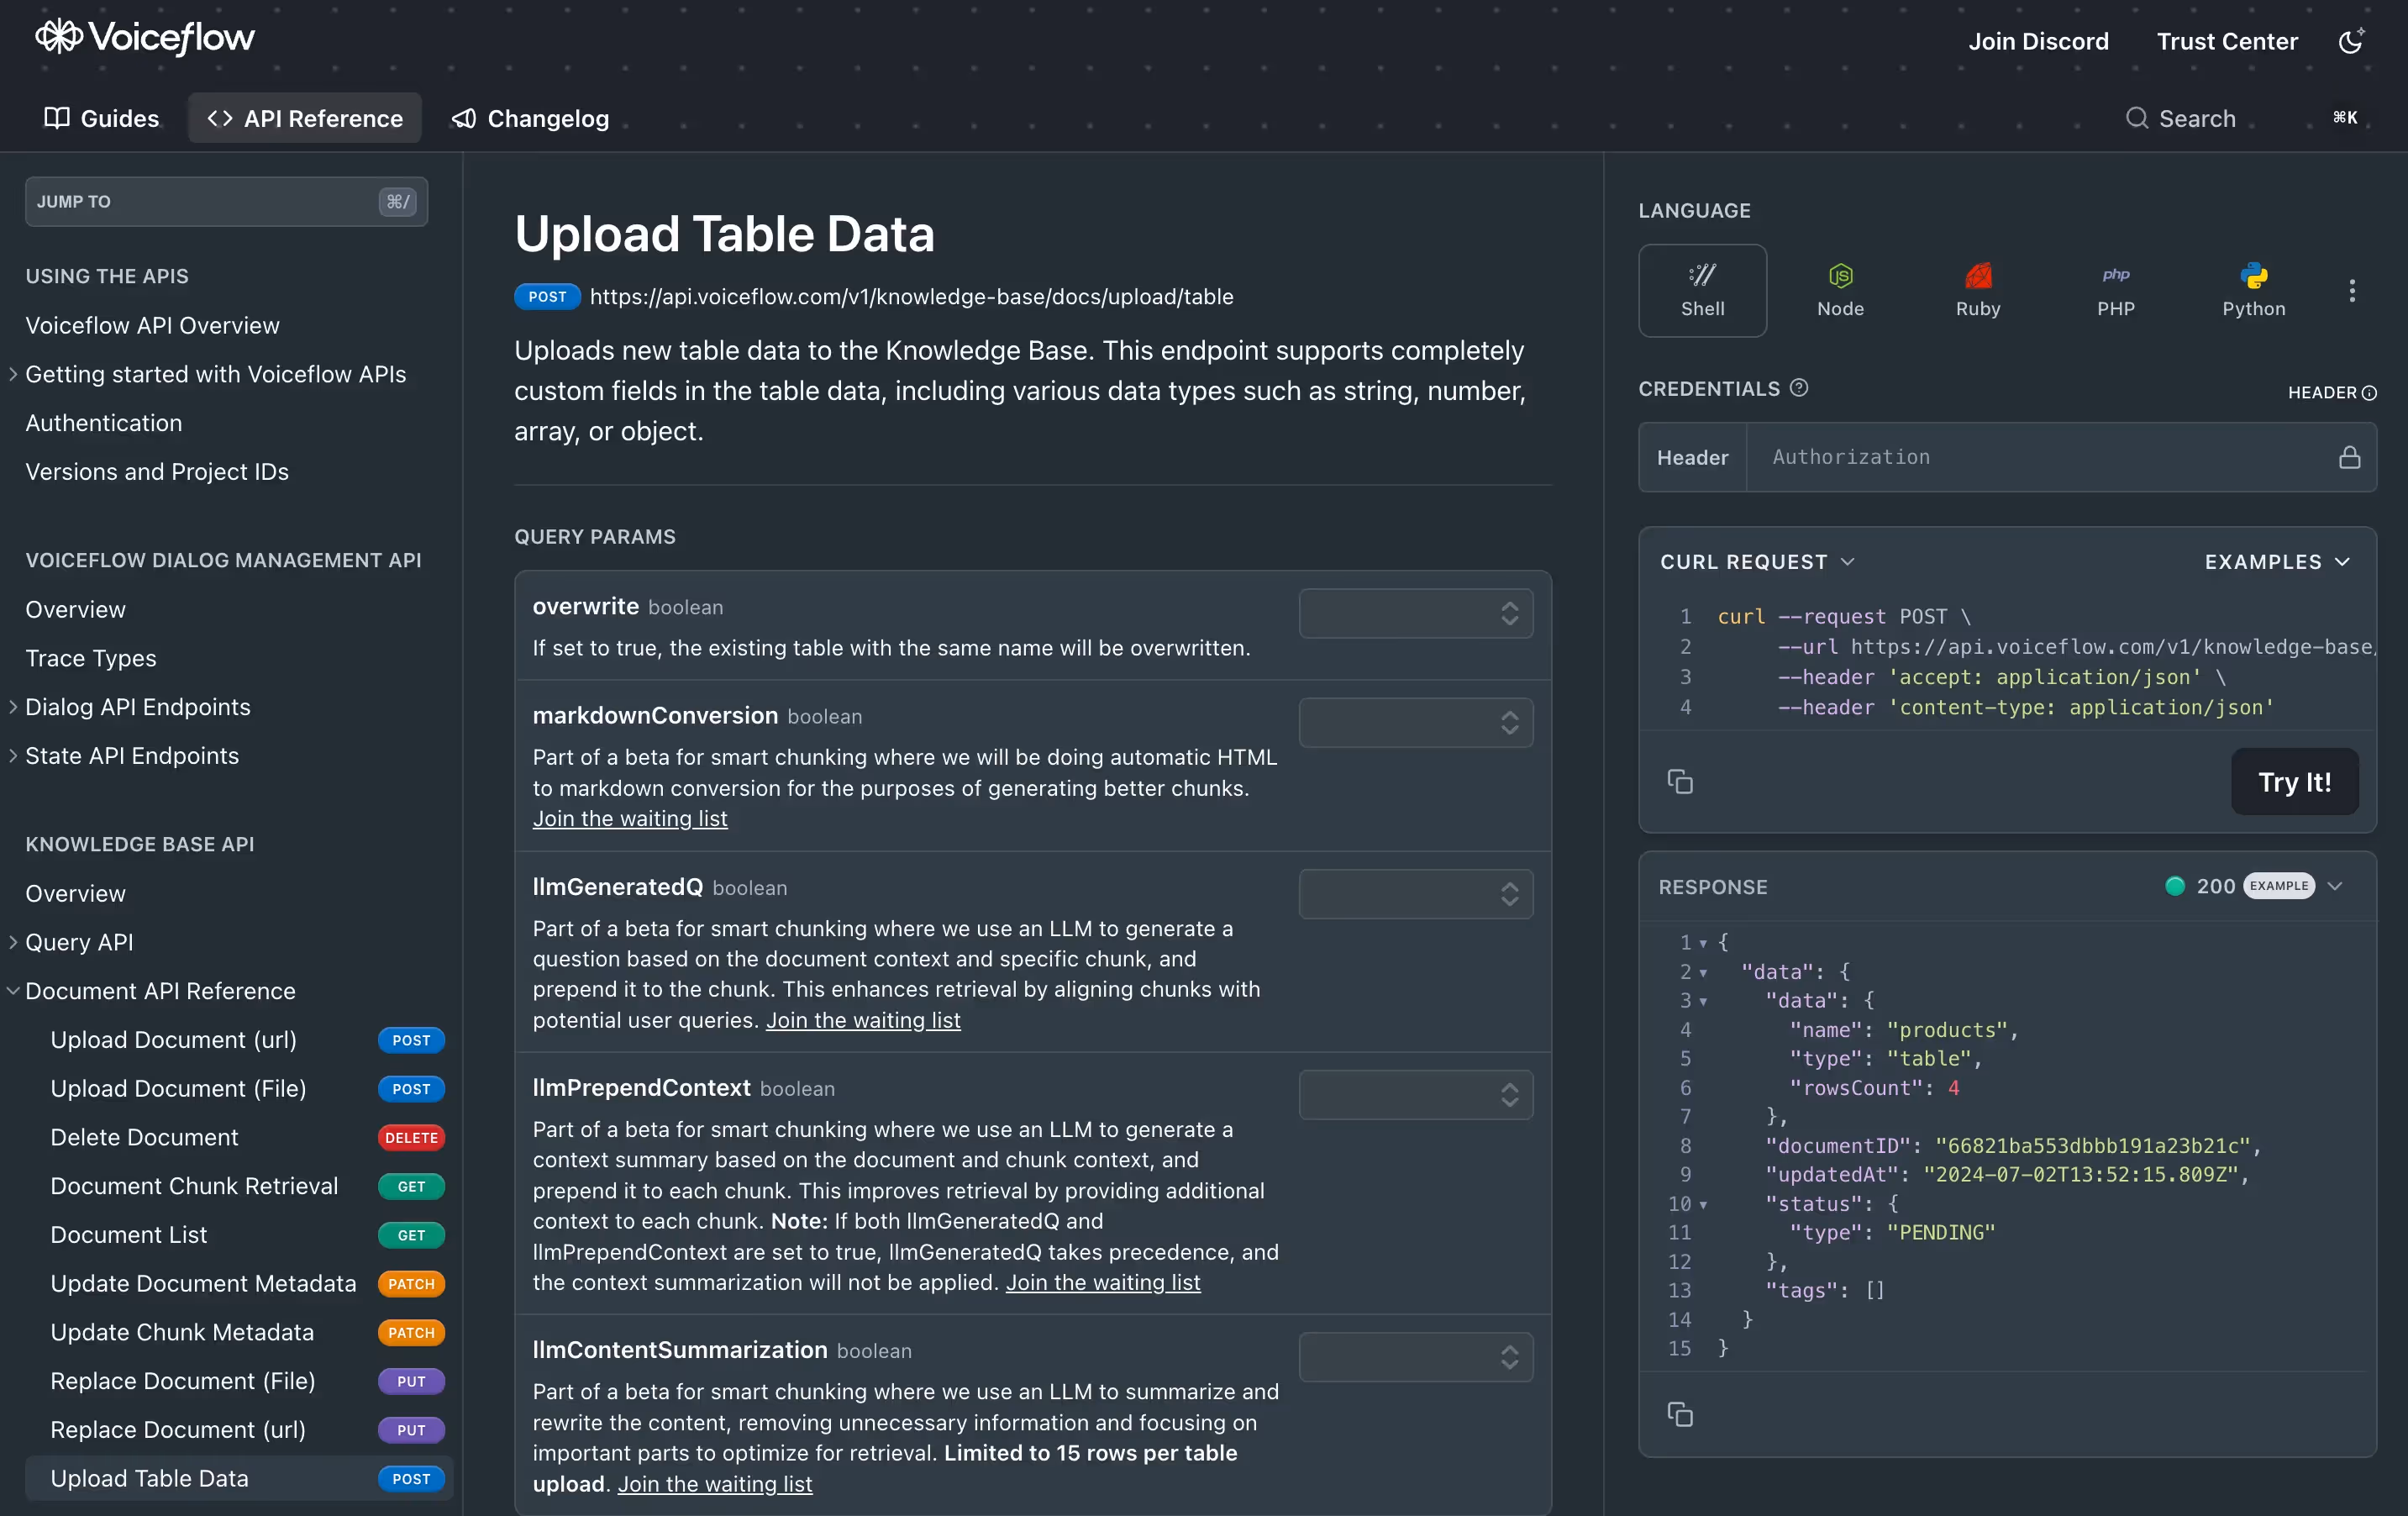The height and width of the screenshot is (1516, 2408).
Task: Select the Shell language icon
Action: (x=1702, y=290)
